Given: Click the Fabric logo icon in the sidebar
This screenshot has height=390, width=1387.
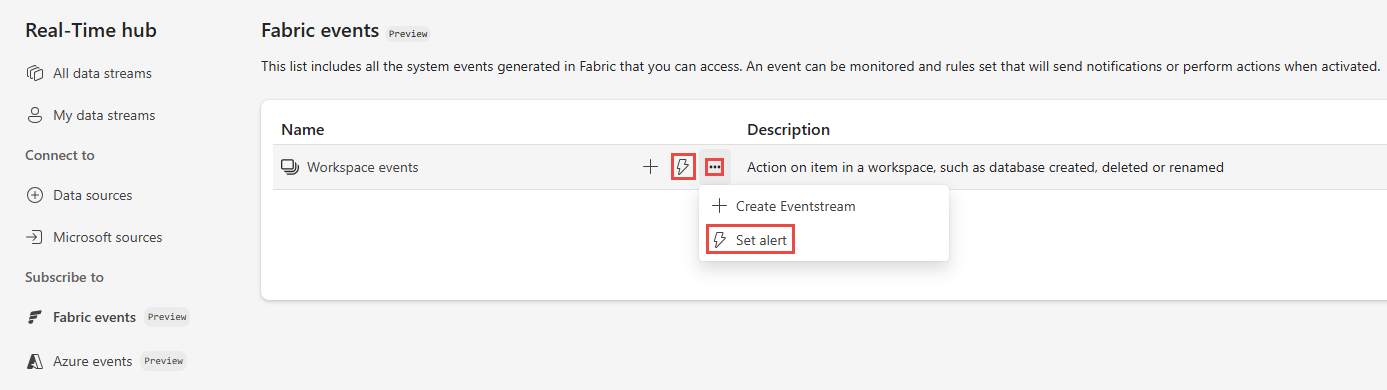Looking at the screenshot, I should pyautogui.click(x=34, y=317).
